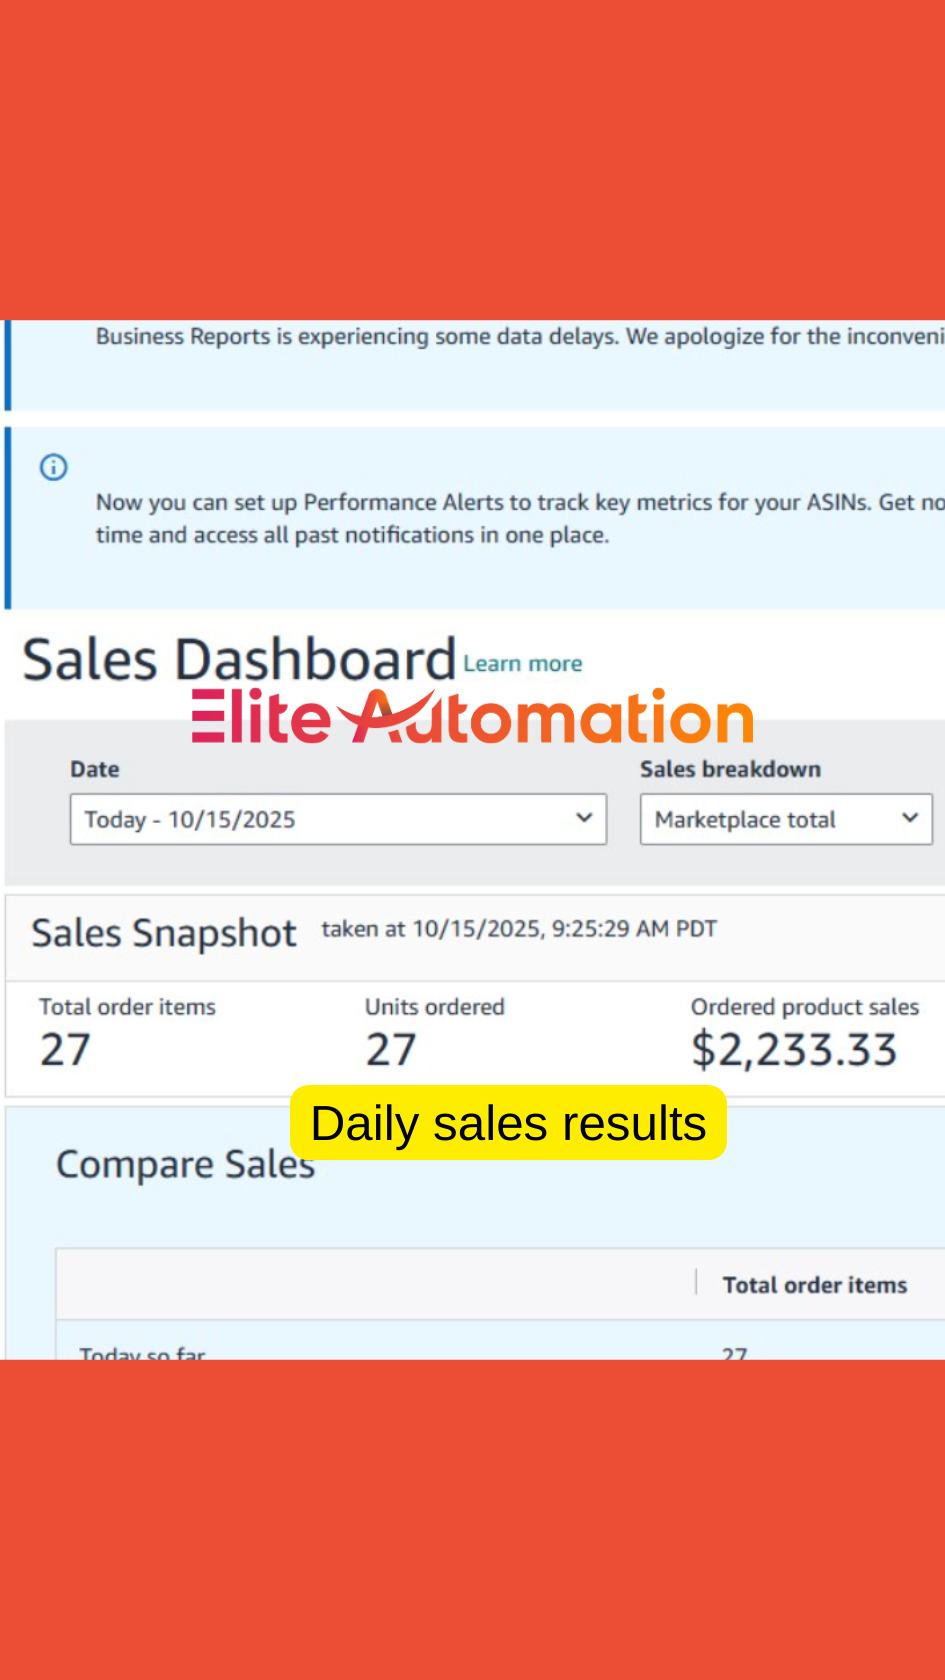The height and width of the screenshot is (1680, 945).
Task: Click the Business Reports data delays notice
Action: [x=519, y=337]
